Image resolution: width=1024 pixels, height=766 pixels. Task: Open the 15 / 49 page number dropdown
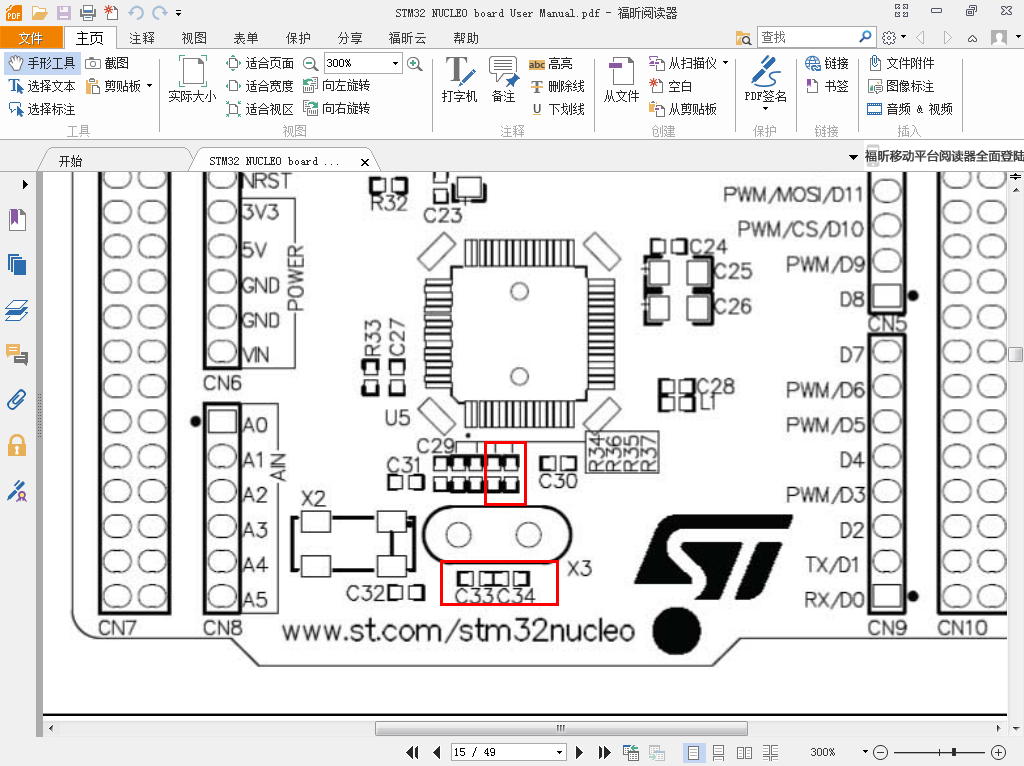(x=559, y=752)
